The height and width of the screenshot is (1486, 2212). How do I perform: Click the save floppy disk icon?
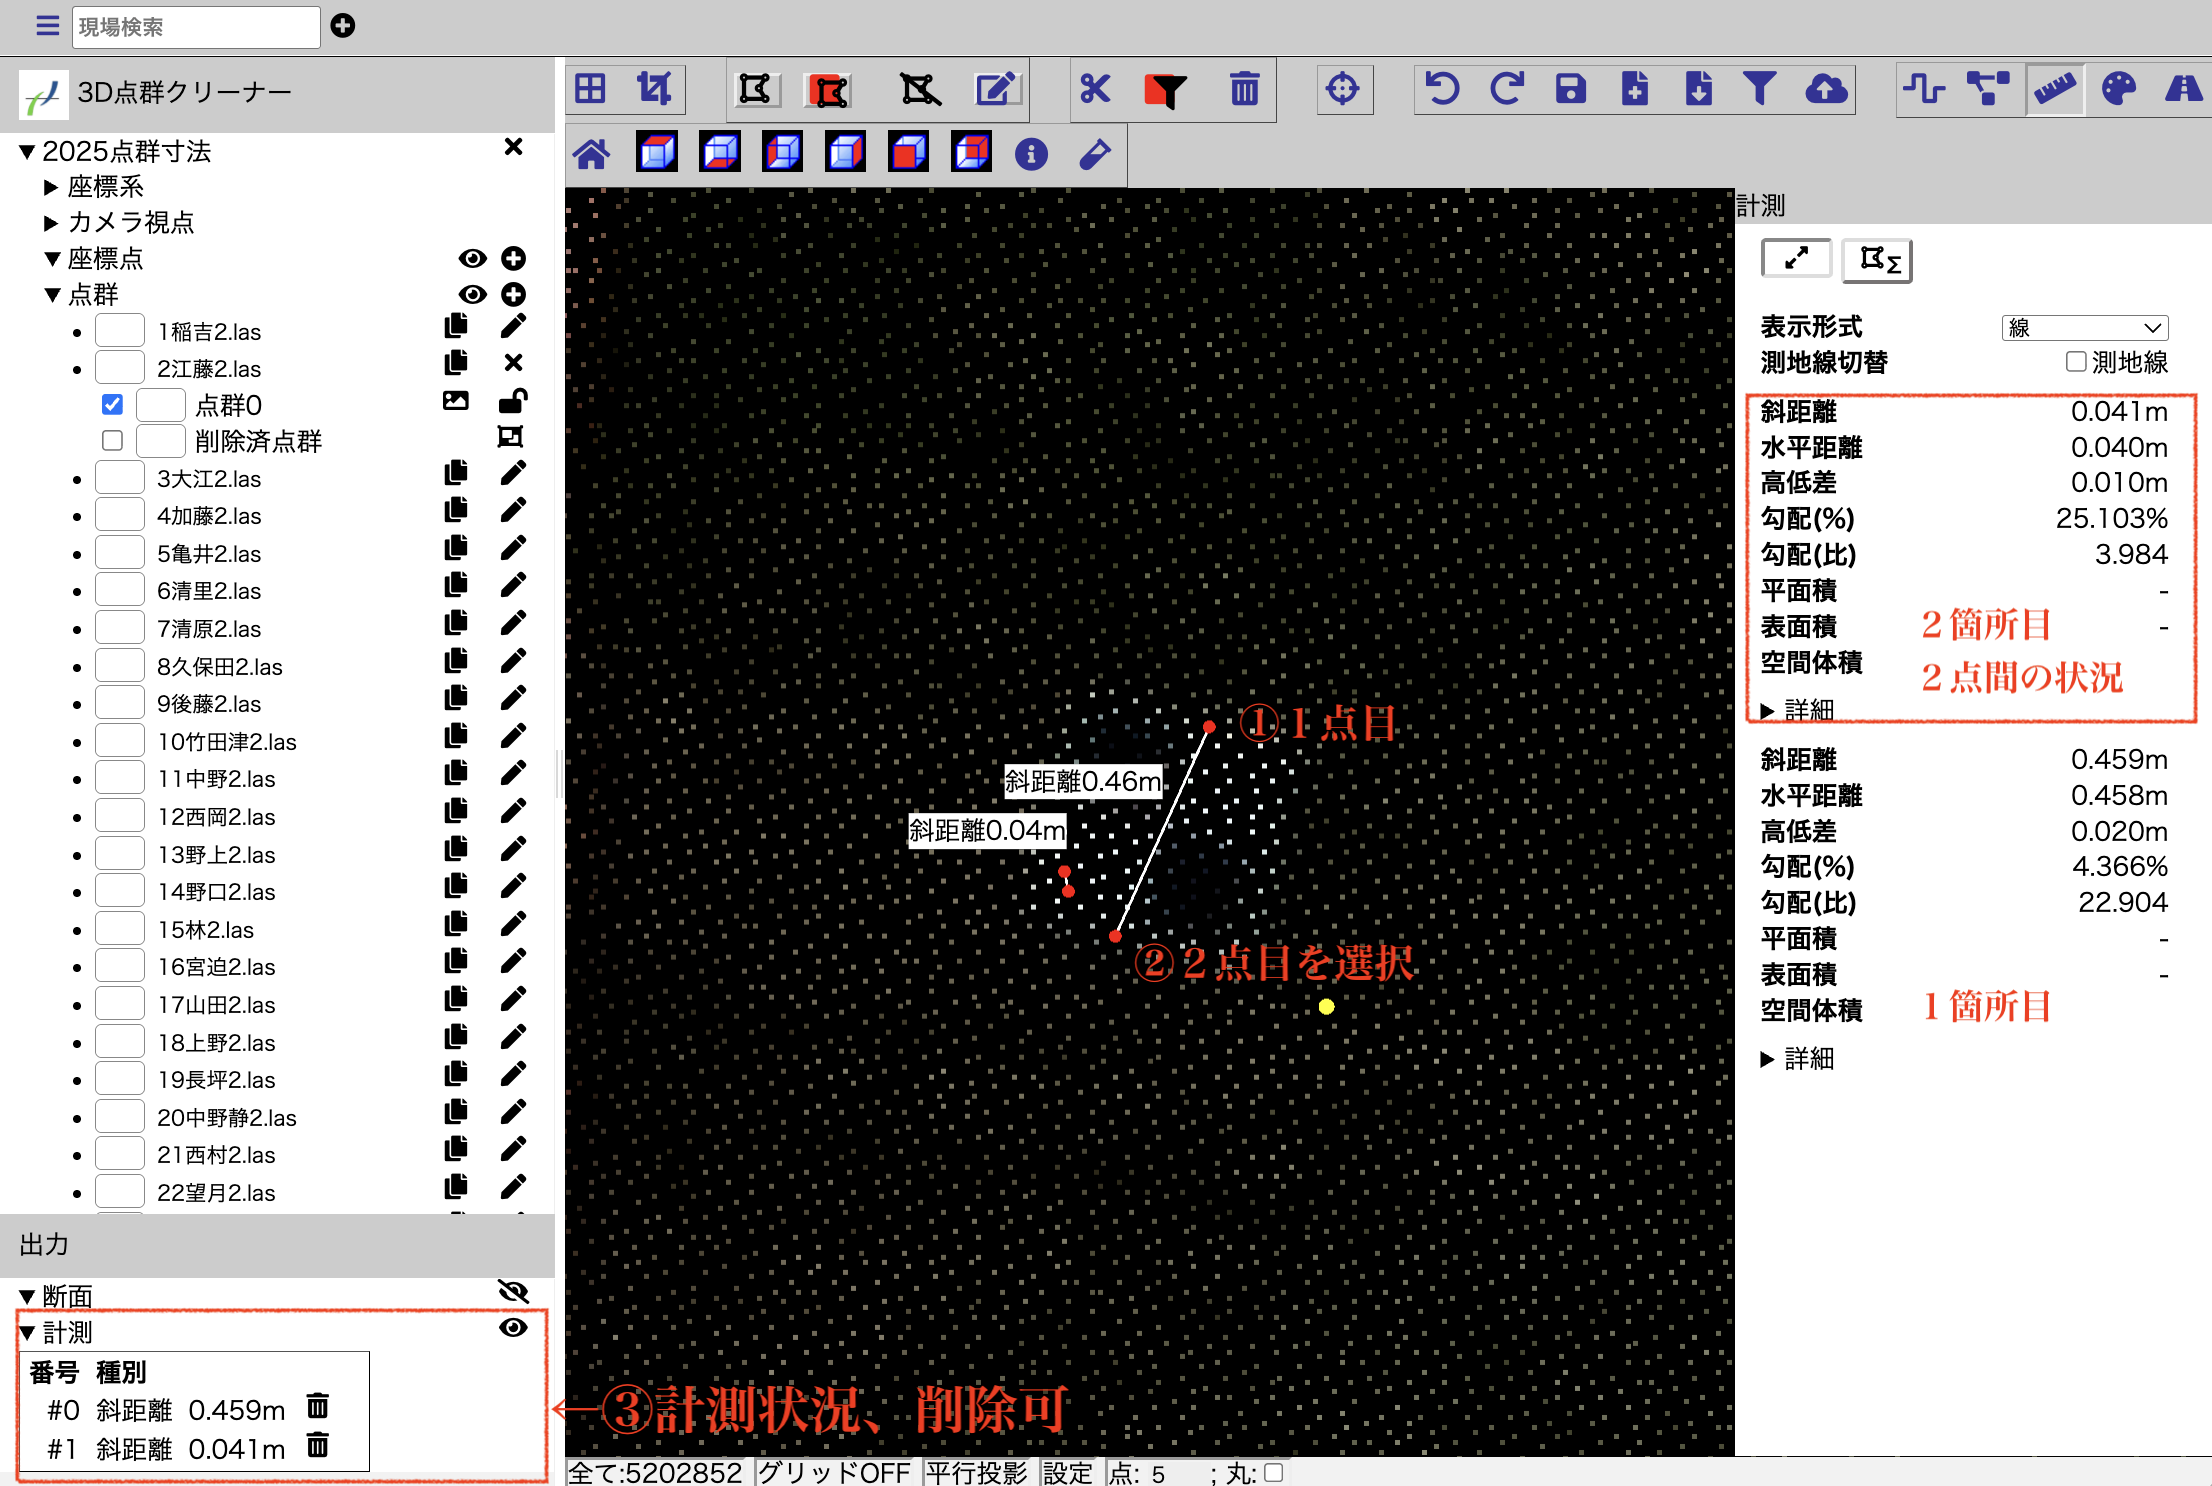pos(1570,89)
